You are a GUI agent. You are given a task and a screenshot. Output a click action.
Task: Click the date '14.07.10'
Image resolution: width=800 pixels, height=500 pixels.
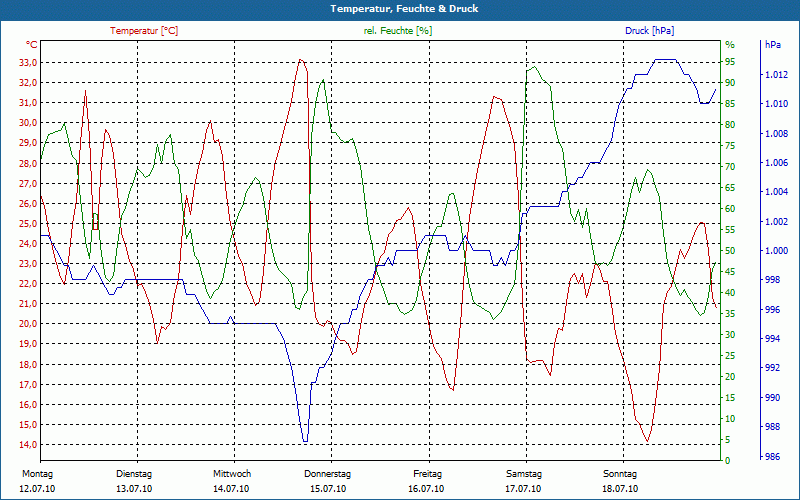231,489
